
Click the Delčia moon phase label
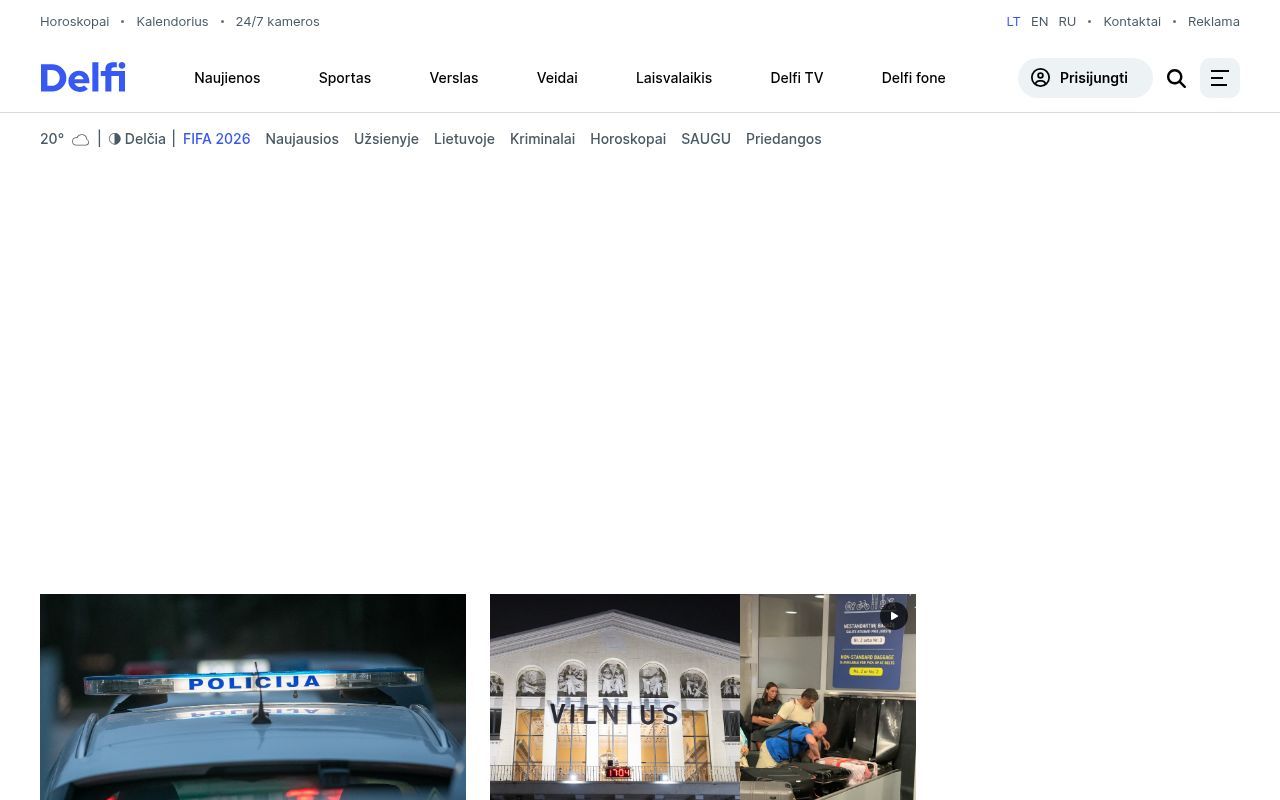click(x=145, y=139)
